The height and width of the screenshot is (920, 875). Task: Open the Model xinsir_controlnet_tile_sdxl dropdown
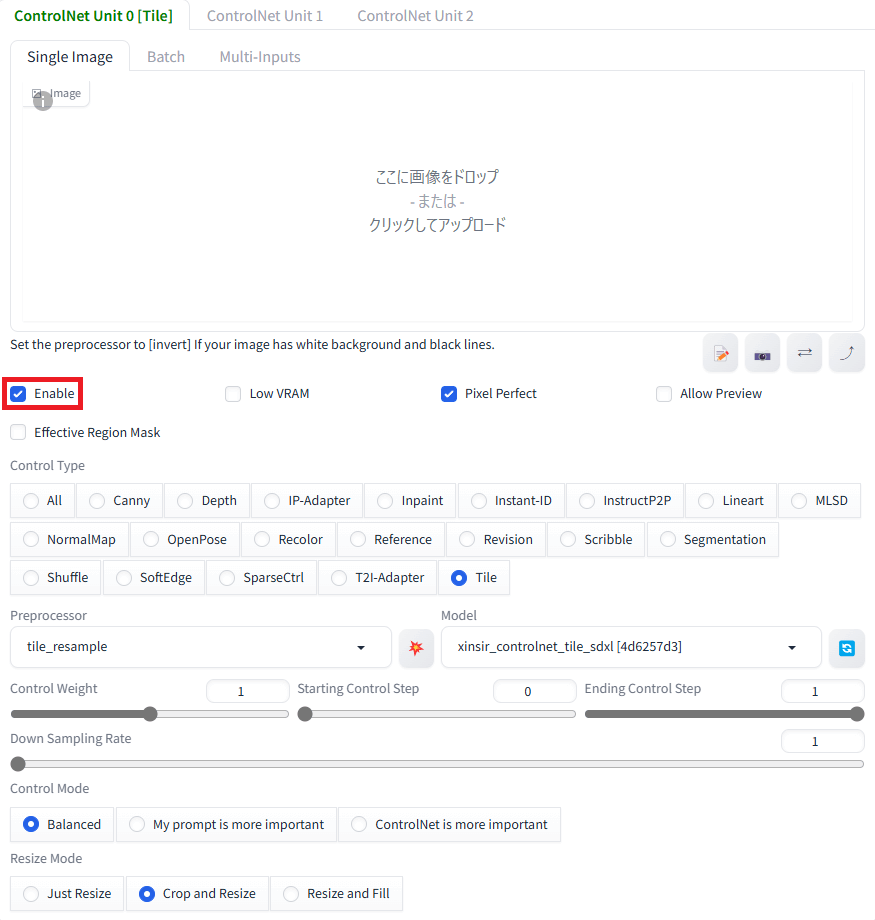(631, 647)
